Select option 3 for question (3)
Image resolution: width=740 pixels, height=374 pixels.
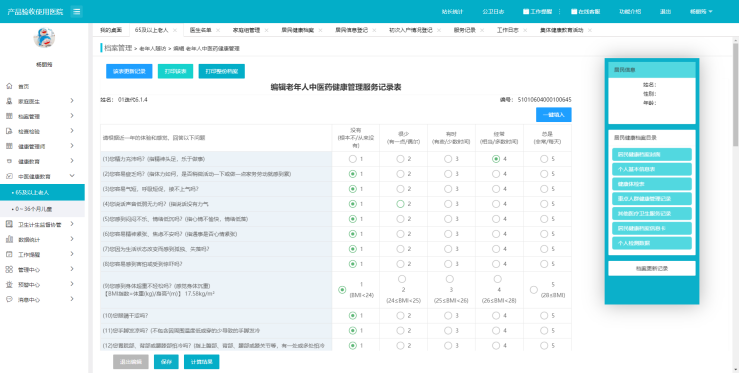coord(448,189)
